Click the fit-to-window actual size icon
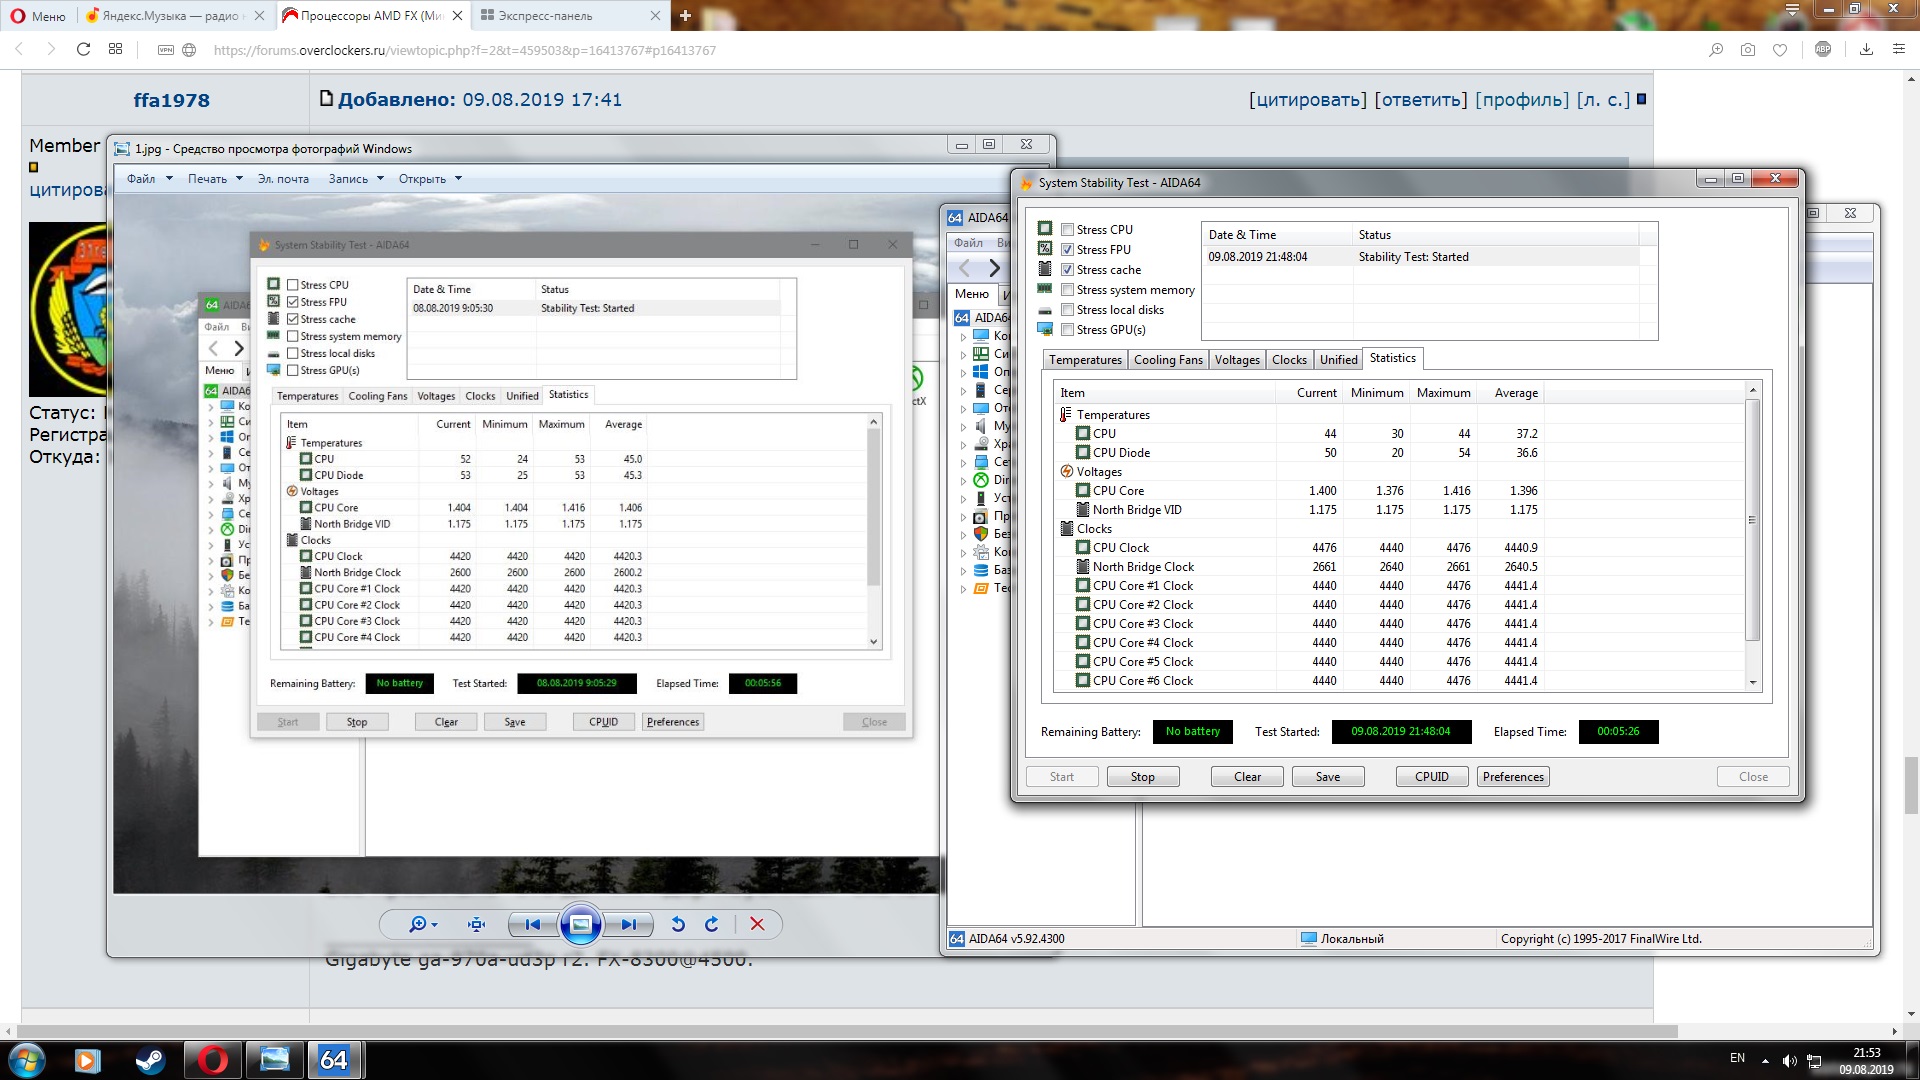This screenshot has width=1920, height=1080. [x=477, y=925]
